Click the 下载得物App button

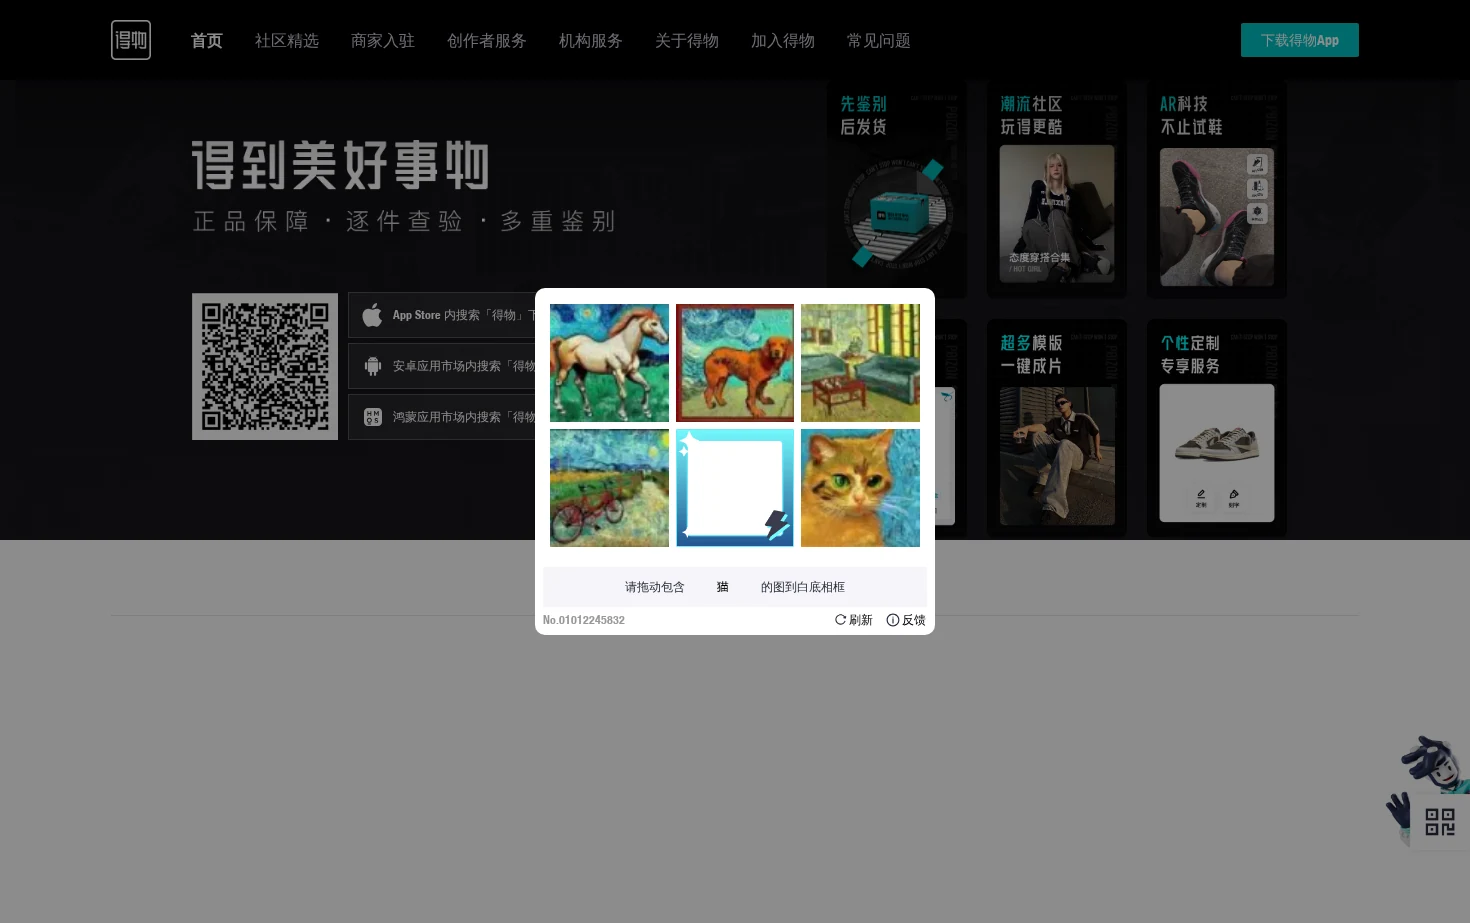1300,40
